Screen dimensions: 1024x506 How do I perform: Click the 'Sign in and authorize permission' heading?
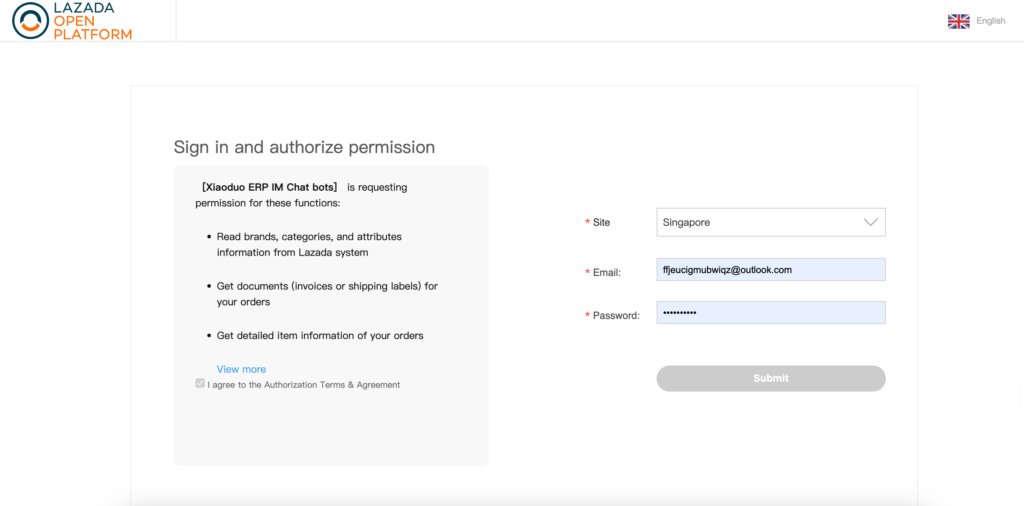(x=304, y=147)
